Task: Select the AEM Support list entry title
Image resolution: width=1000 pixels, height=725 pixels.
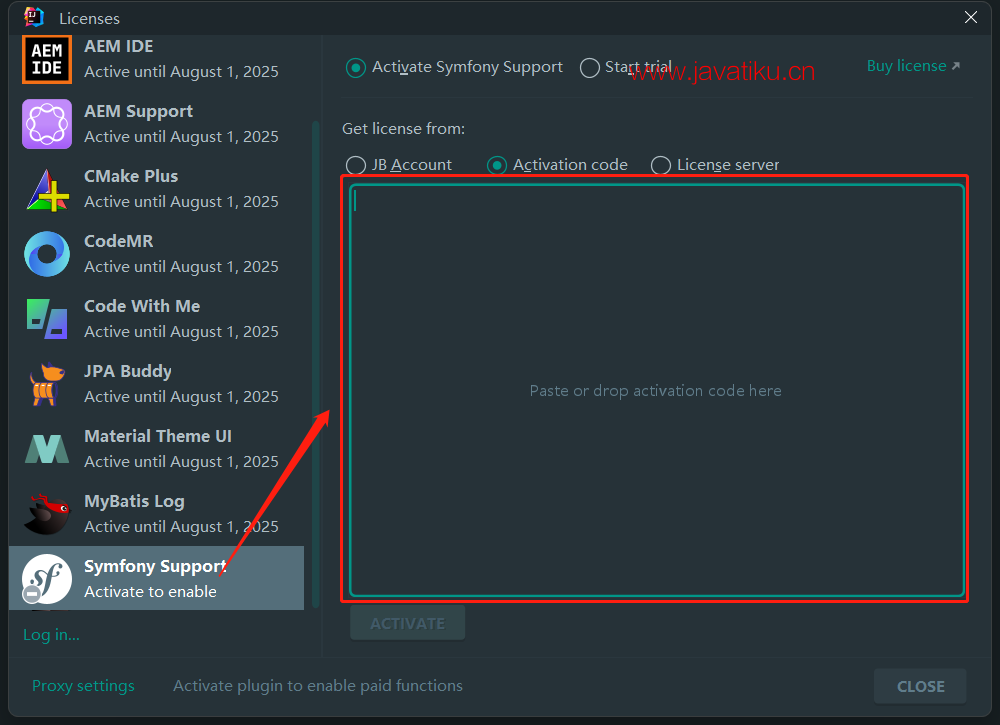Action: coord(138,112)
